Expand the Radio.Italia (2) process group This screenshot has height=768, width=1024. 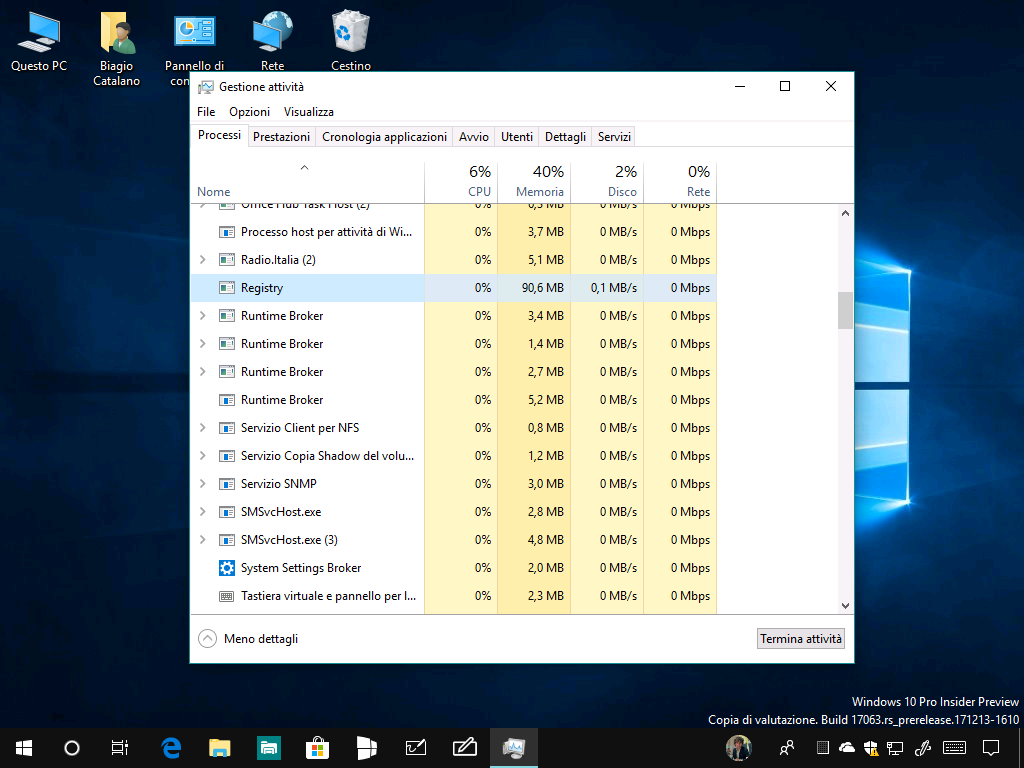[202, 260]
